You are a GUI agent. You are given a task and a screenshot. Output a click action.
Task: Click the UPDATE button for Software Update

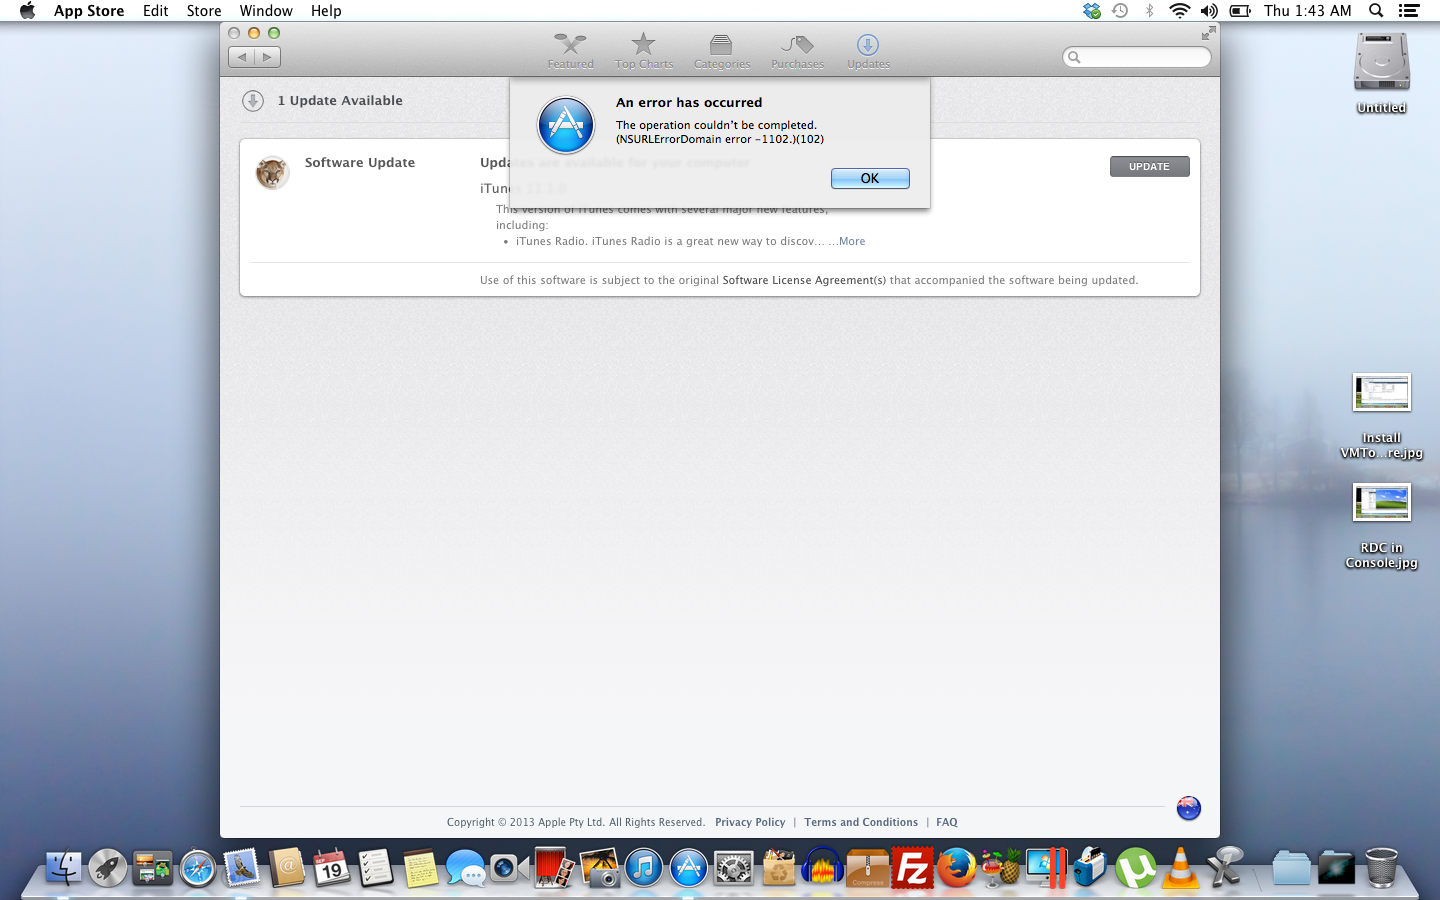pos(1149,167)
